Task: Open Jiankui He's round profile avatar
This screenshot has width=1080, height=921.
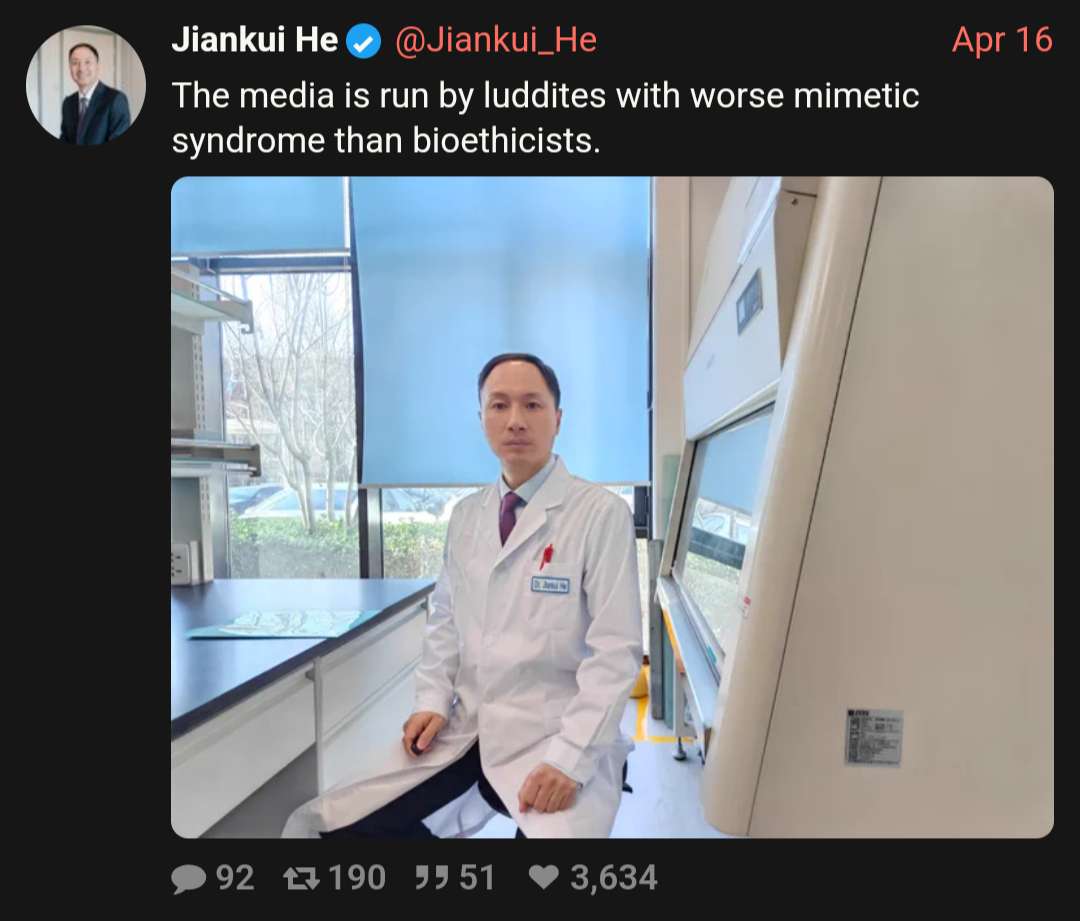Action: point(86,85)
